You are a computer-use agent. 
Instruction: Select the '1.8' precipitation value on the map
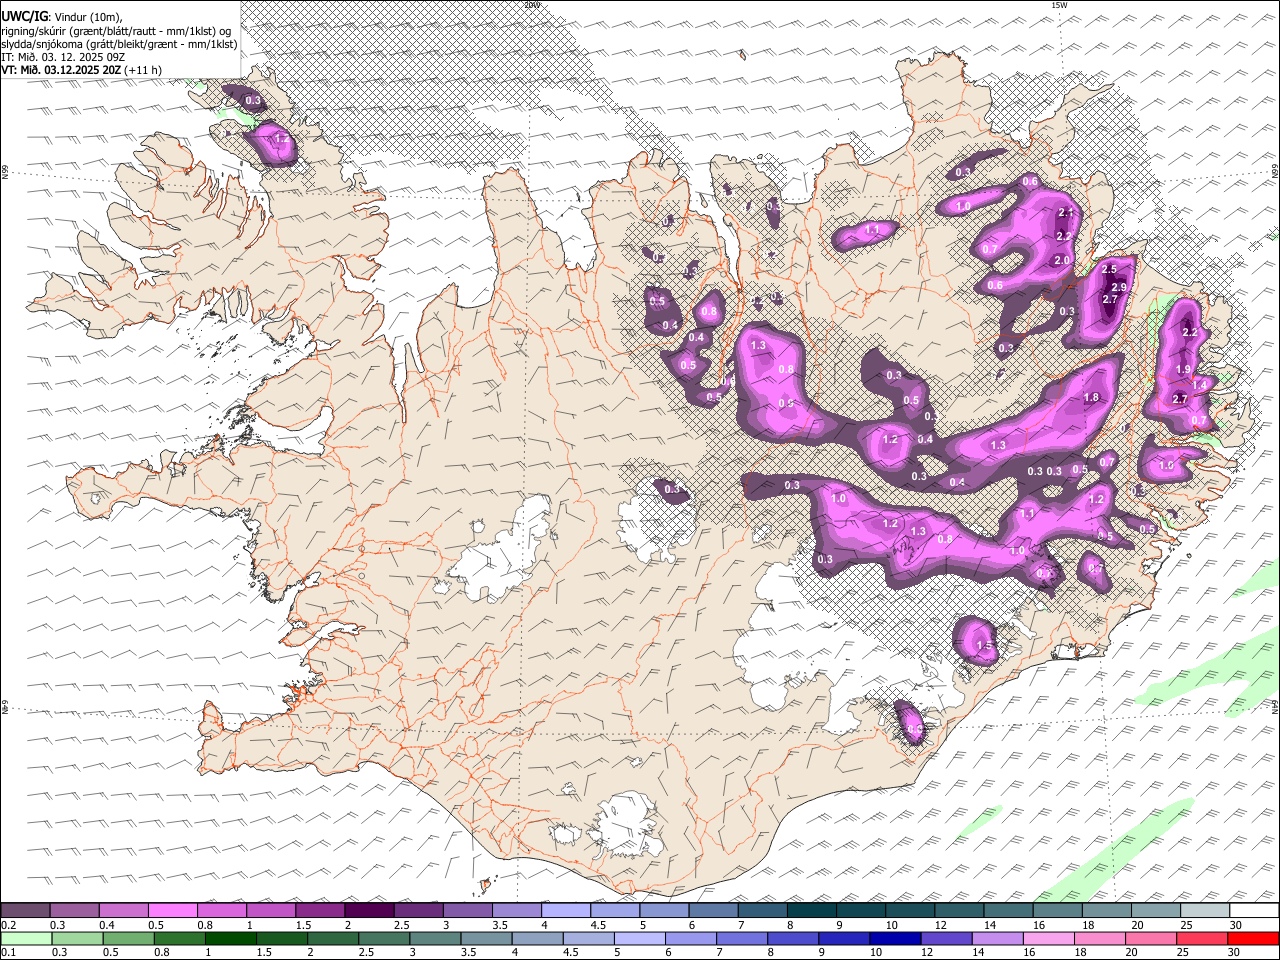(1091, 397)
